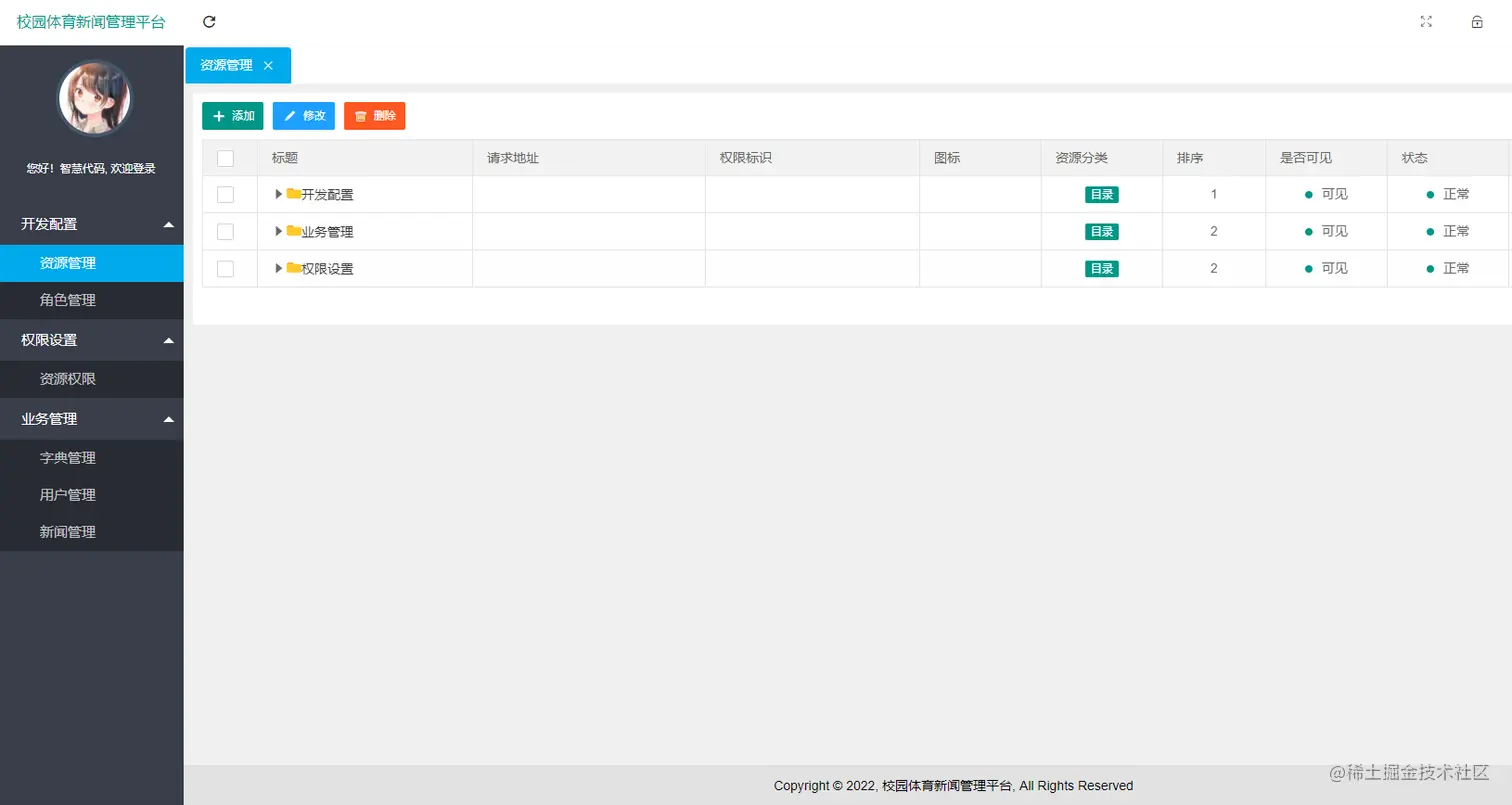Click 正常 status in 权限设置 row

click(1448, 268)
